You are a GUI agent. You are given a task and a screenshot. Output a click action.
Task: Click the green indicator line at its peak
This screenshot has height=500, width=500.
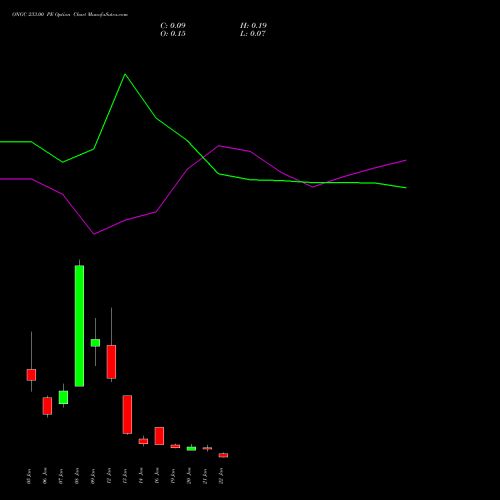pos(125,74)
